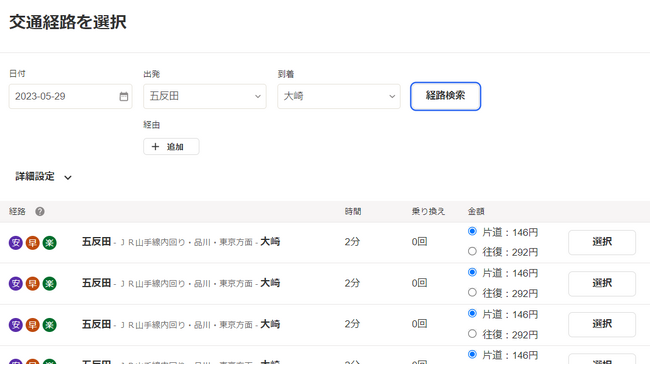Open the 出発 station dropdown showing 五反田

coord(205,96)
